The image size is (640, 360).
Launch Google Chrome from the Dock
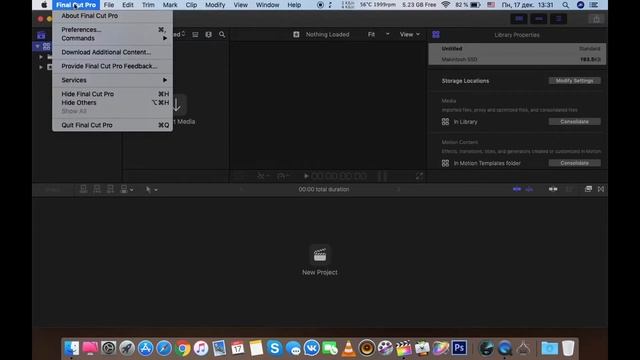(183, 348)
